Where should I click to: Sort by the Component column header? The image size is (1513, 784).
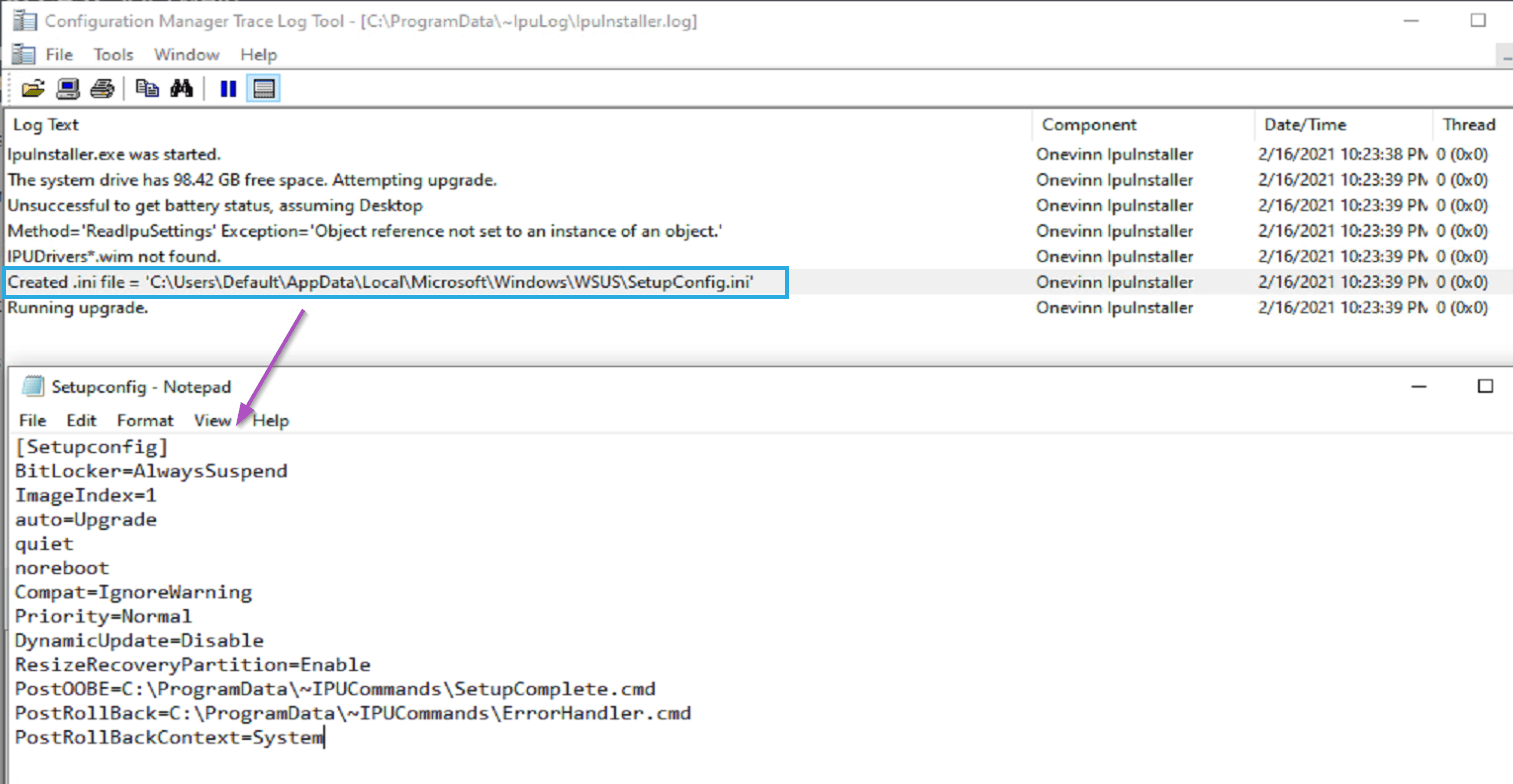(1089, 125)
